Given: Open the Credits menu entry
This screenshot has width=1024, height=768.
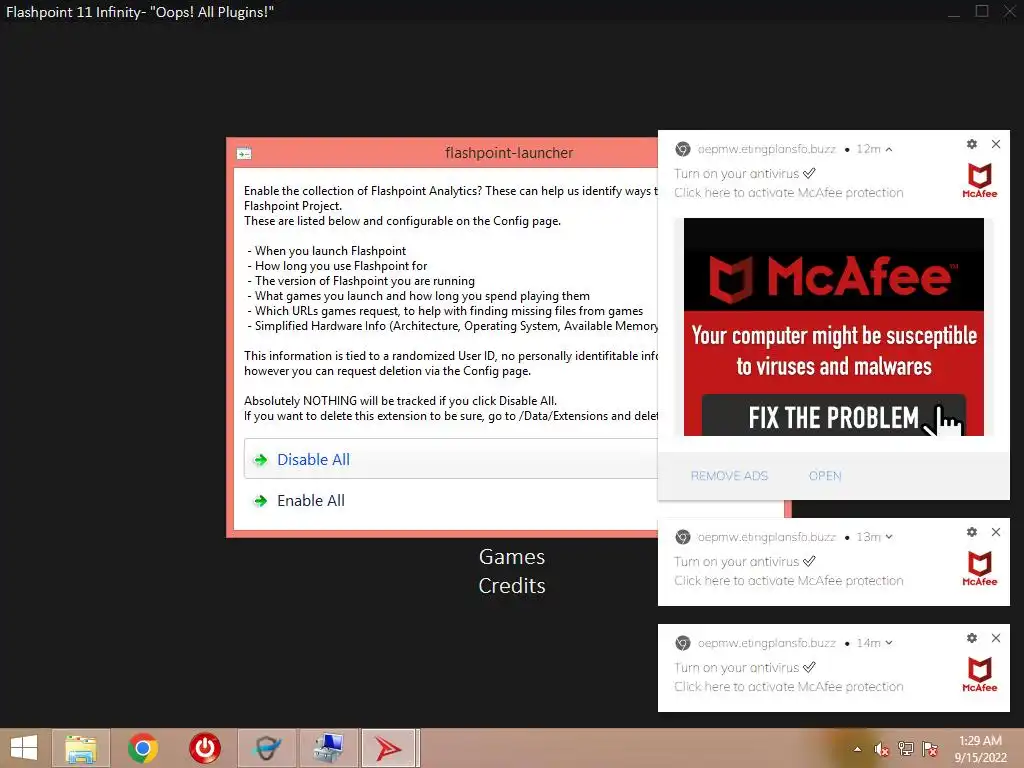Looking at the screenshot, I should [x=511, y=586].
